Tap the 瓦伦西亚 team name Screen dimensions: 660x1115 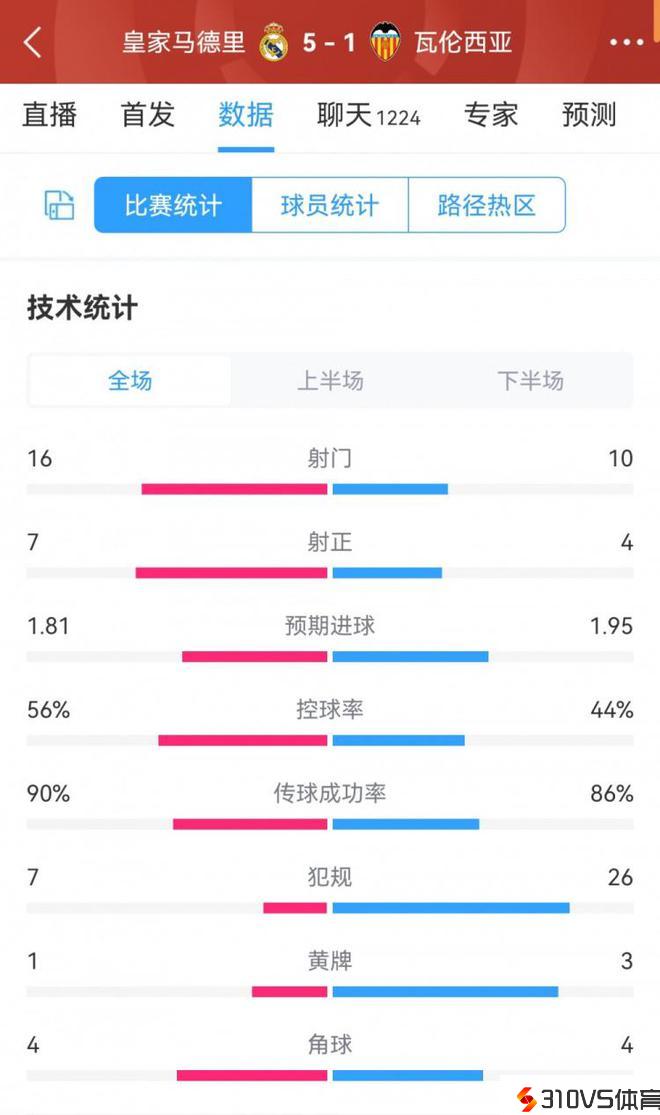click(x=464, y=43)
